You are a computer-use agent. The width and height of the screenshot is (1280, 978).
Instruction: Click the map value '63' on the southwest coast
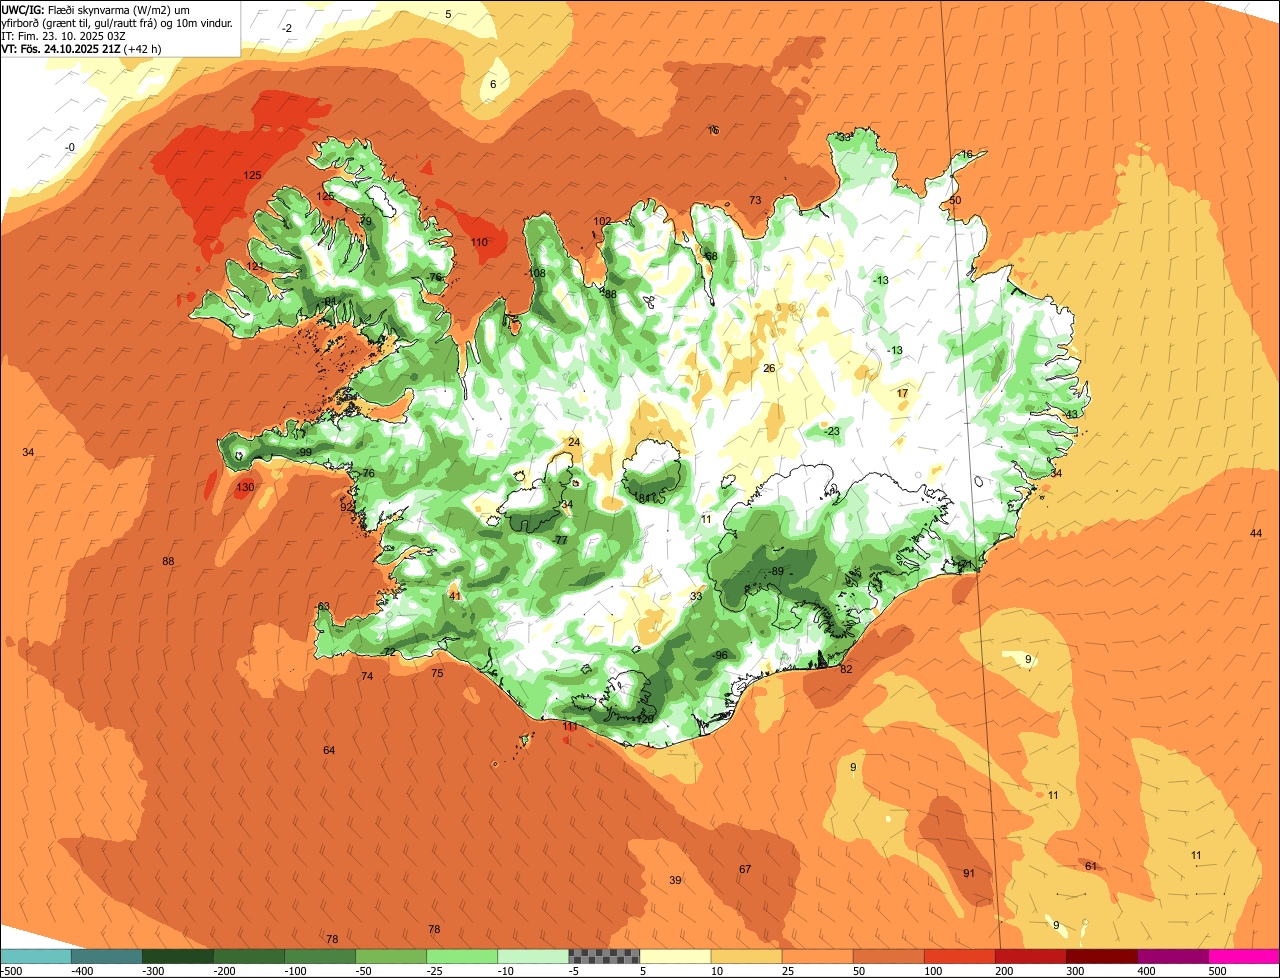point(323,606)
